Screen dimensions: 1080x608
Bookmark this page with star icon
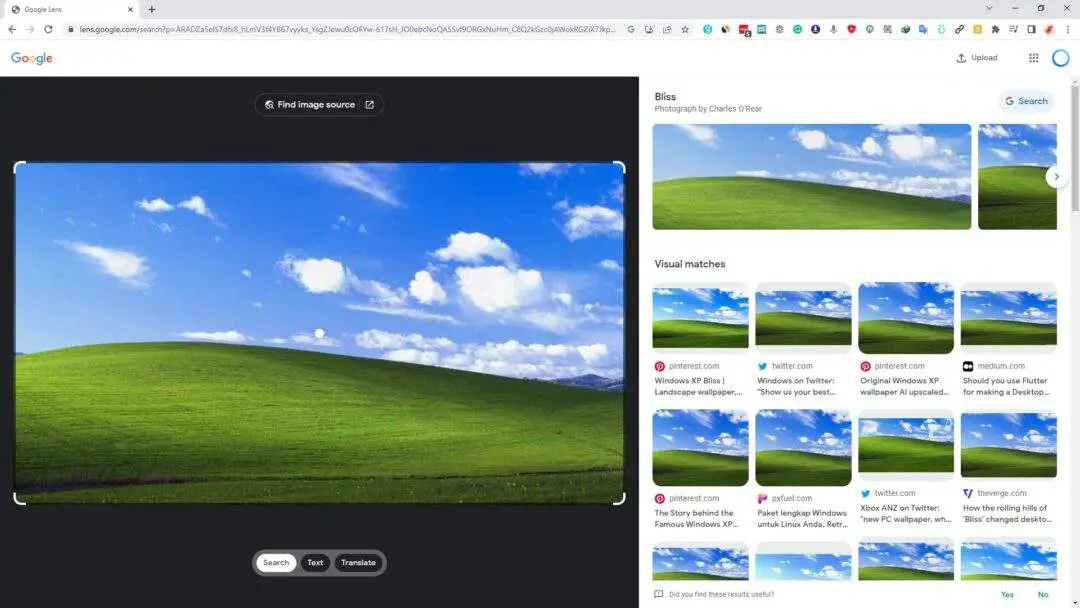click(x=685, y=30)
